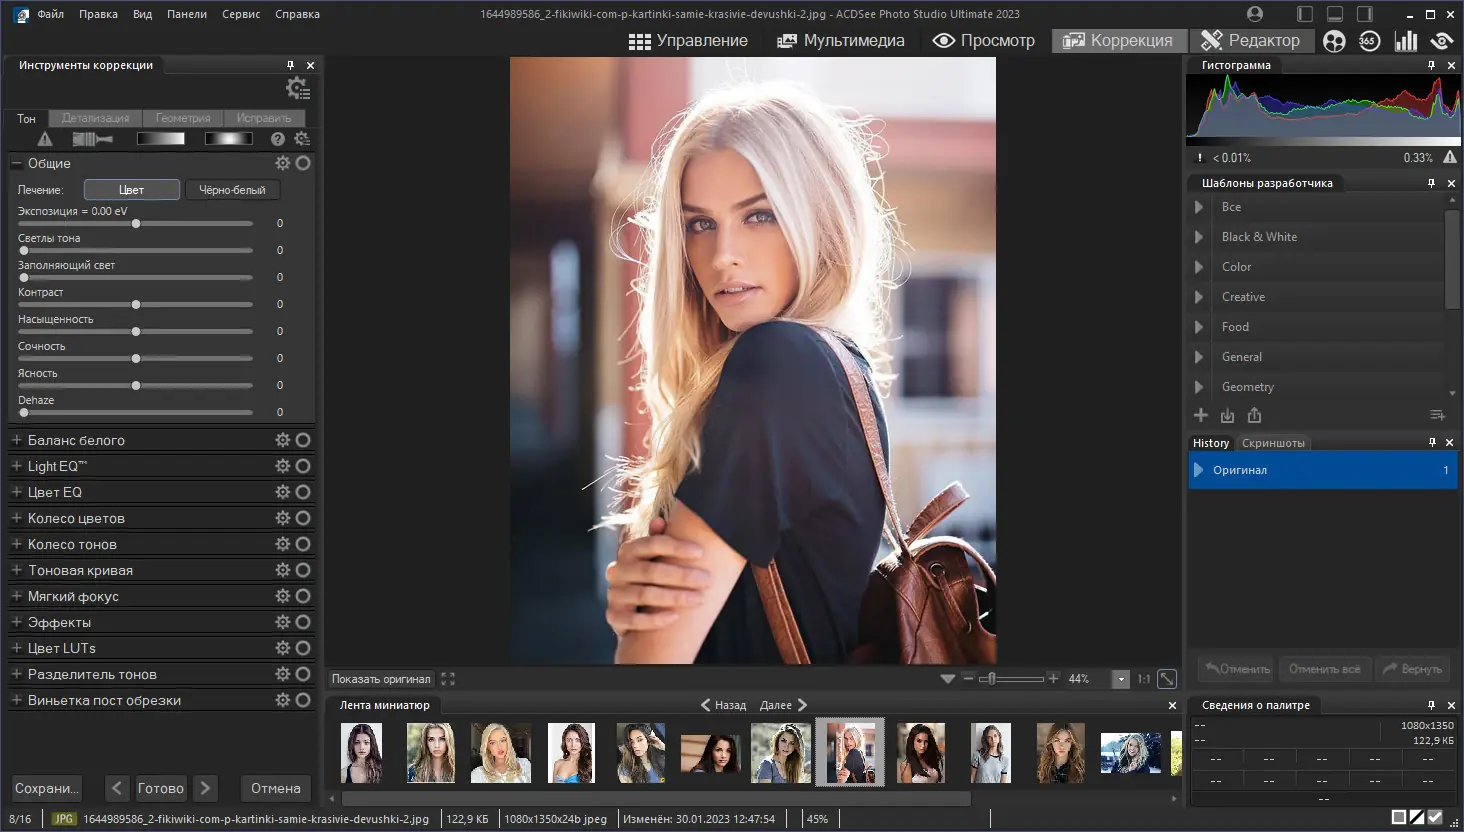Image resolution: width=1464 pixels, height=832 pixels.
Task: Open the bar chart dashboard icon
Action: pos(1406,41)
